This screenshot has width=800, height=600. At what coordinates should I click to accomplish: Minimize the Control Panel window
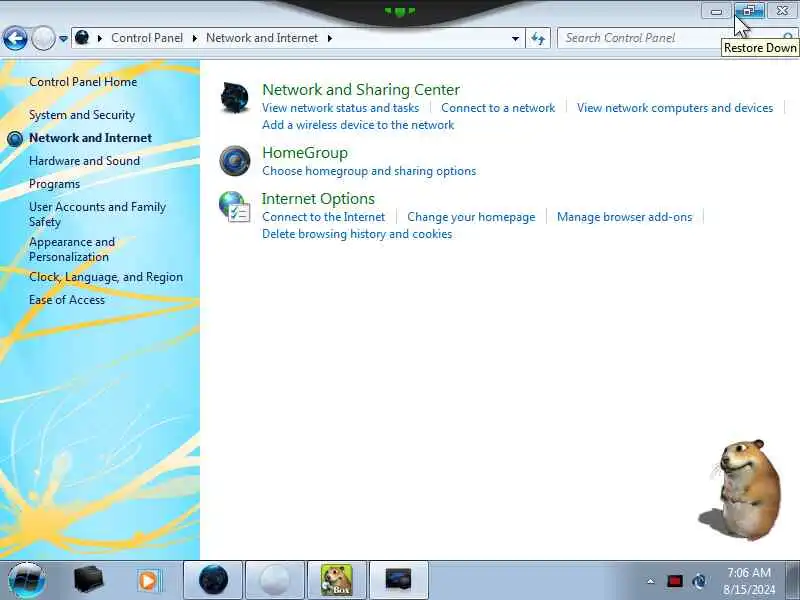tap(716, 11)
